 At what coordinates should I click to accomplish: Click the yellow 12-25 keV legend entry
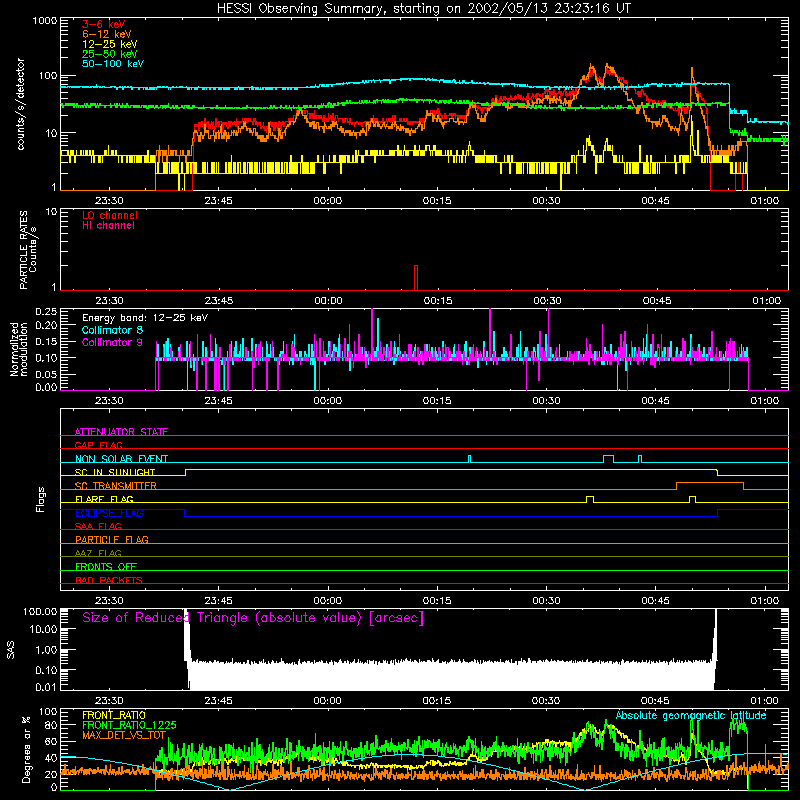pyautogui.click(x=110, y=44)
